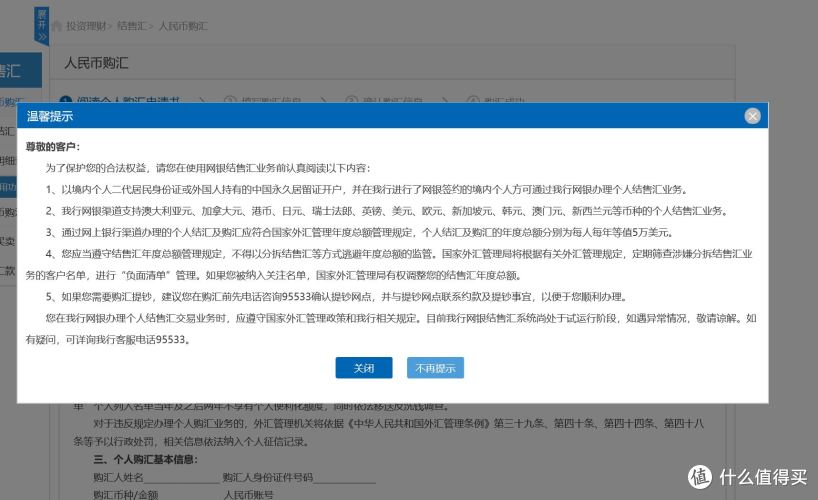The width and height of the screenshot is (818, 500).
Task: Open the 买卖 item in left sidebar
Action: 8,241
